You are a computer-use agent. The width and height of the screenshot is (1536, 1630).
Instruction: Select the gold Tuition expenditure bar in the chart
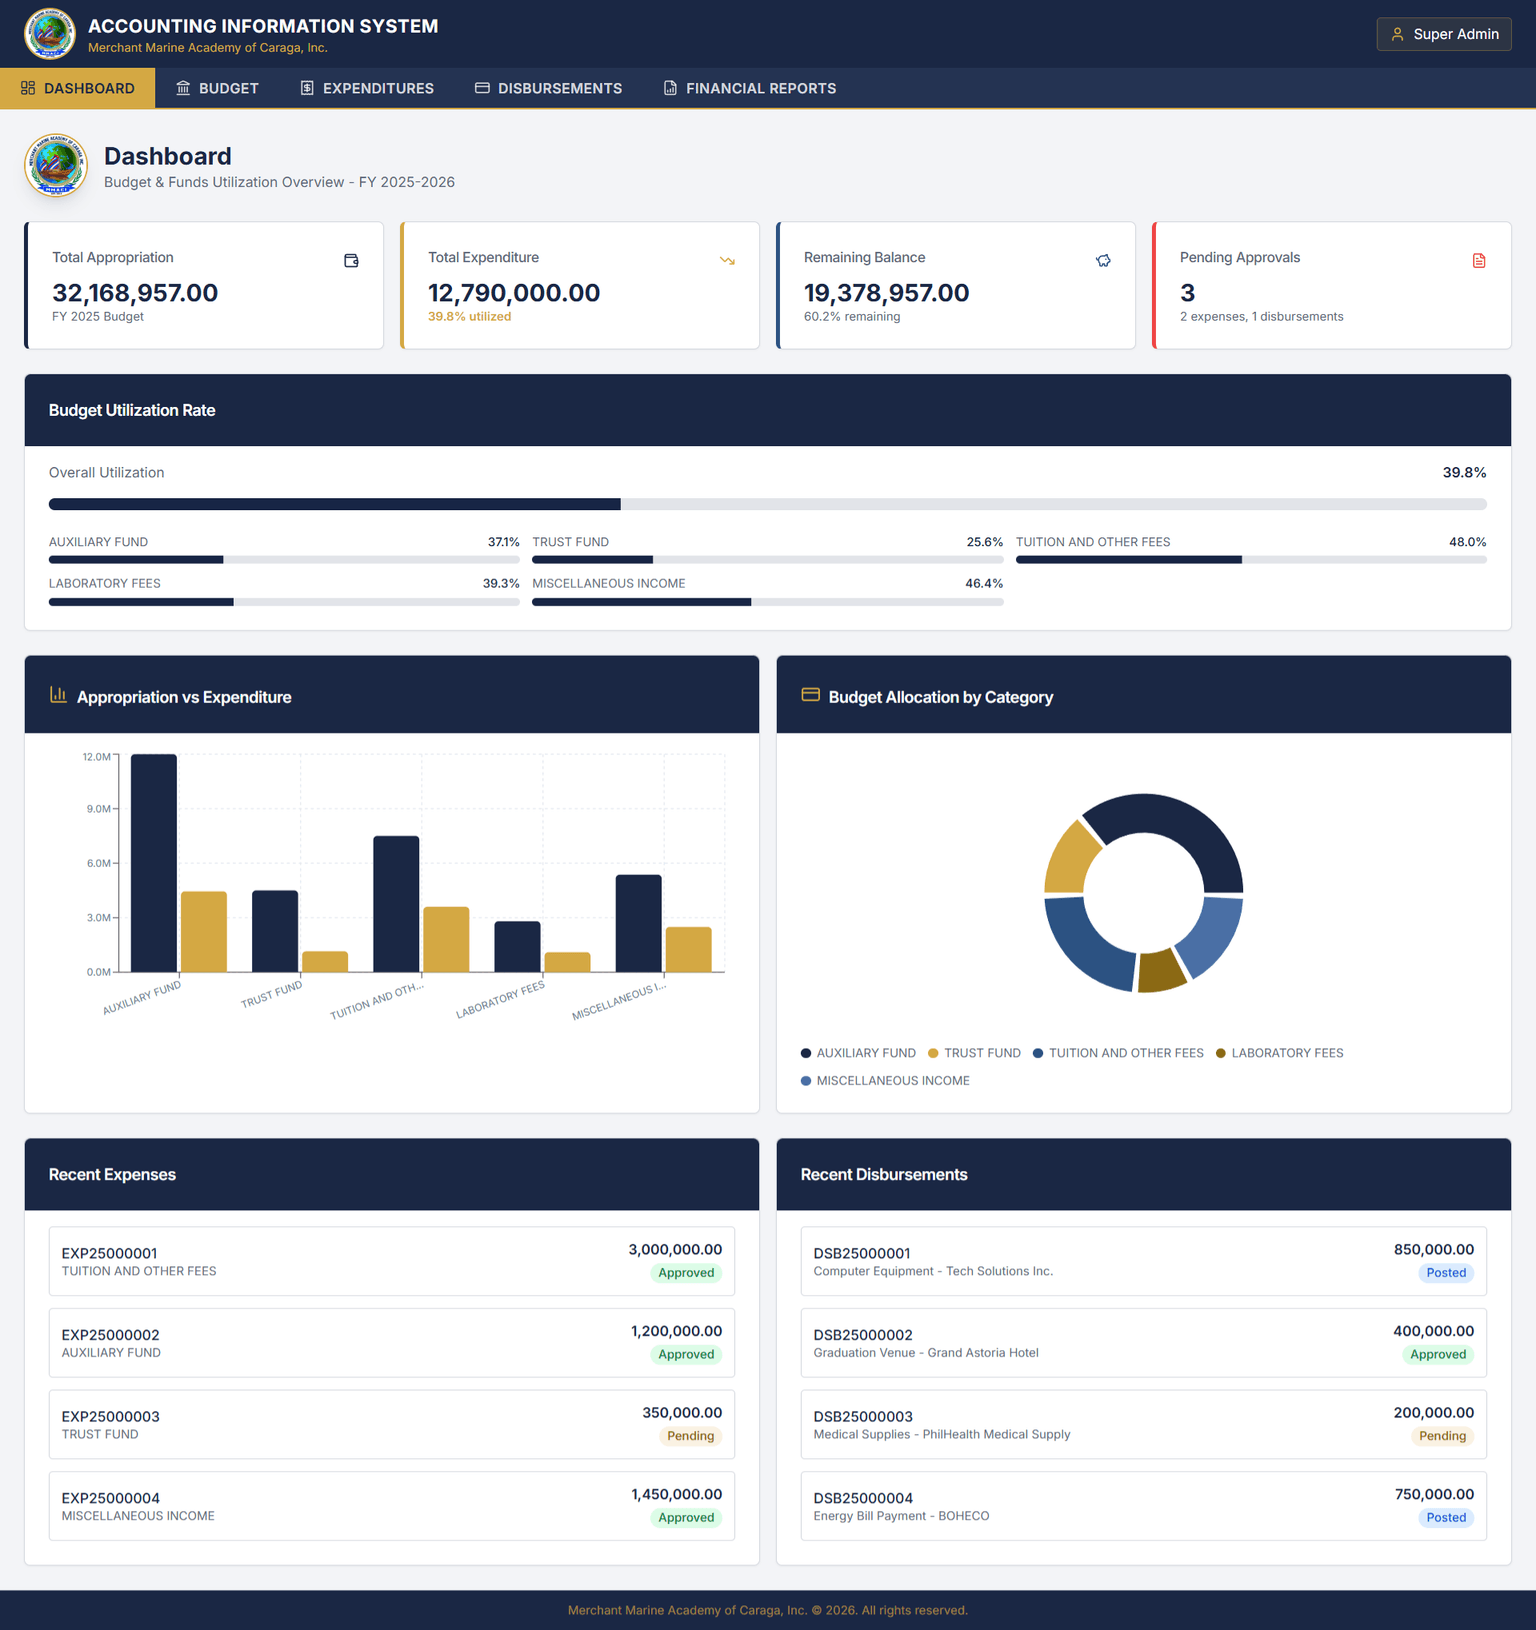tap(446, 939)
